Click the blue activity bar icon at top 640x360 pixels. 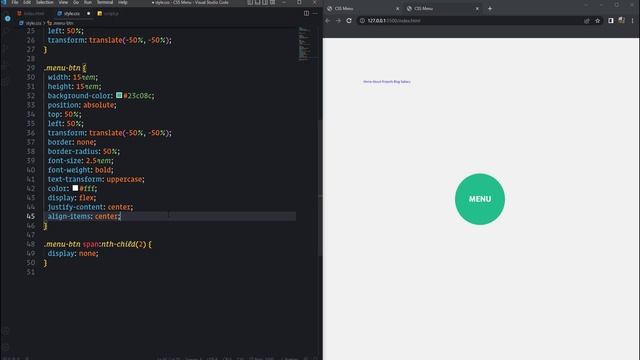pyautogui.click(x=7, y=18)
